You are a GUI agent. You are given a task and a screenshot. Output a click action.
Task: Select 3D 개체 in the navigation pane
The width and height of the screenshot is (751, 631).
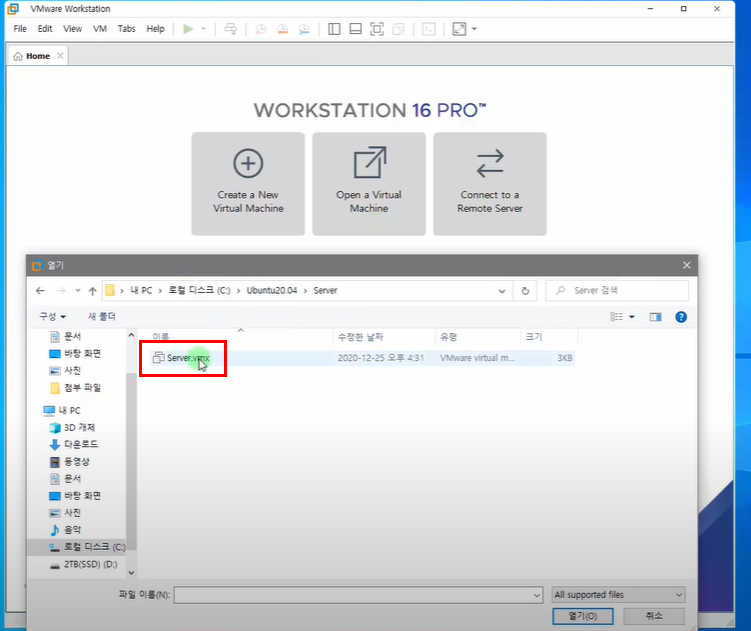click(x=72, y=427)
